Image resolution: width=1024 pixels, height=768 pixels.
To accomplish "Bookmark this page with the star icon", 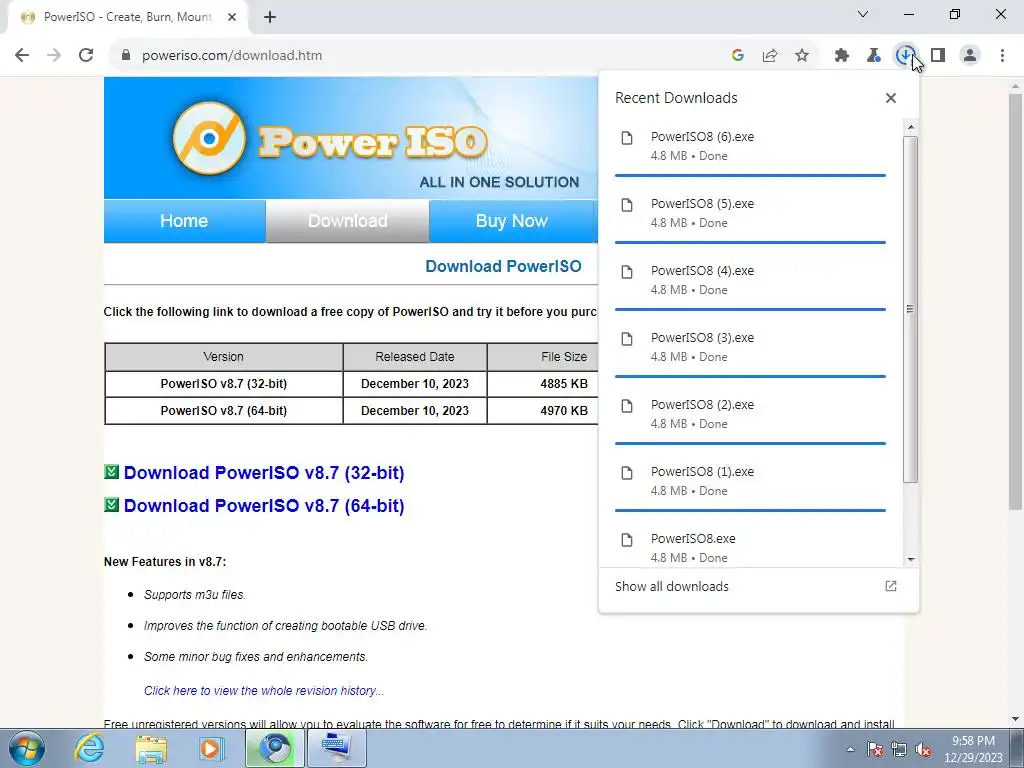I will click(x=802, y=56).
